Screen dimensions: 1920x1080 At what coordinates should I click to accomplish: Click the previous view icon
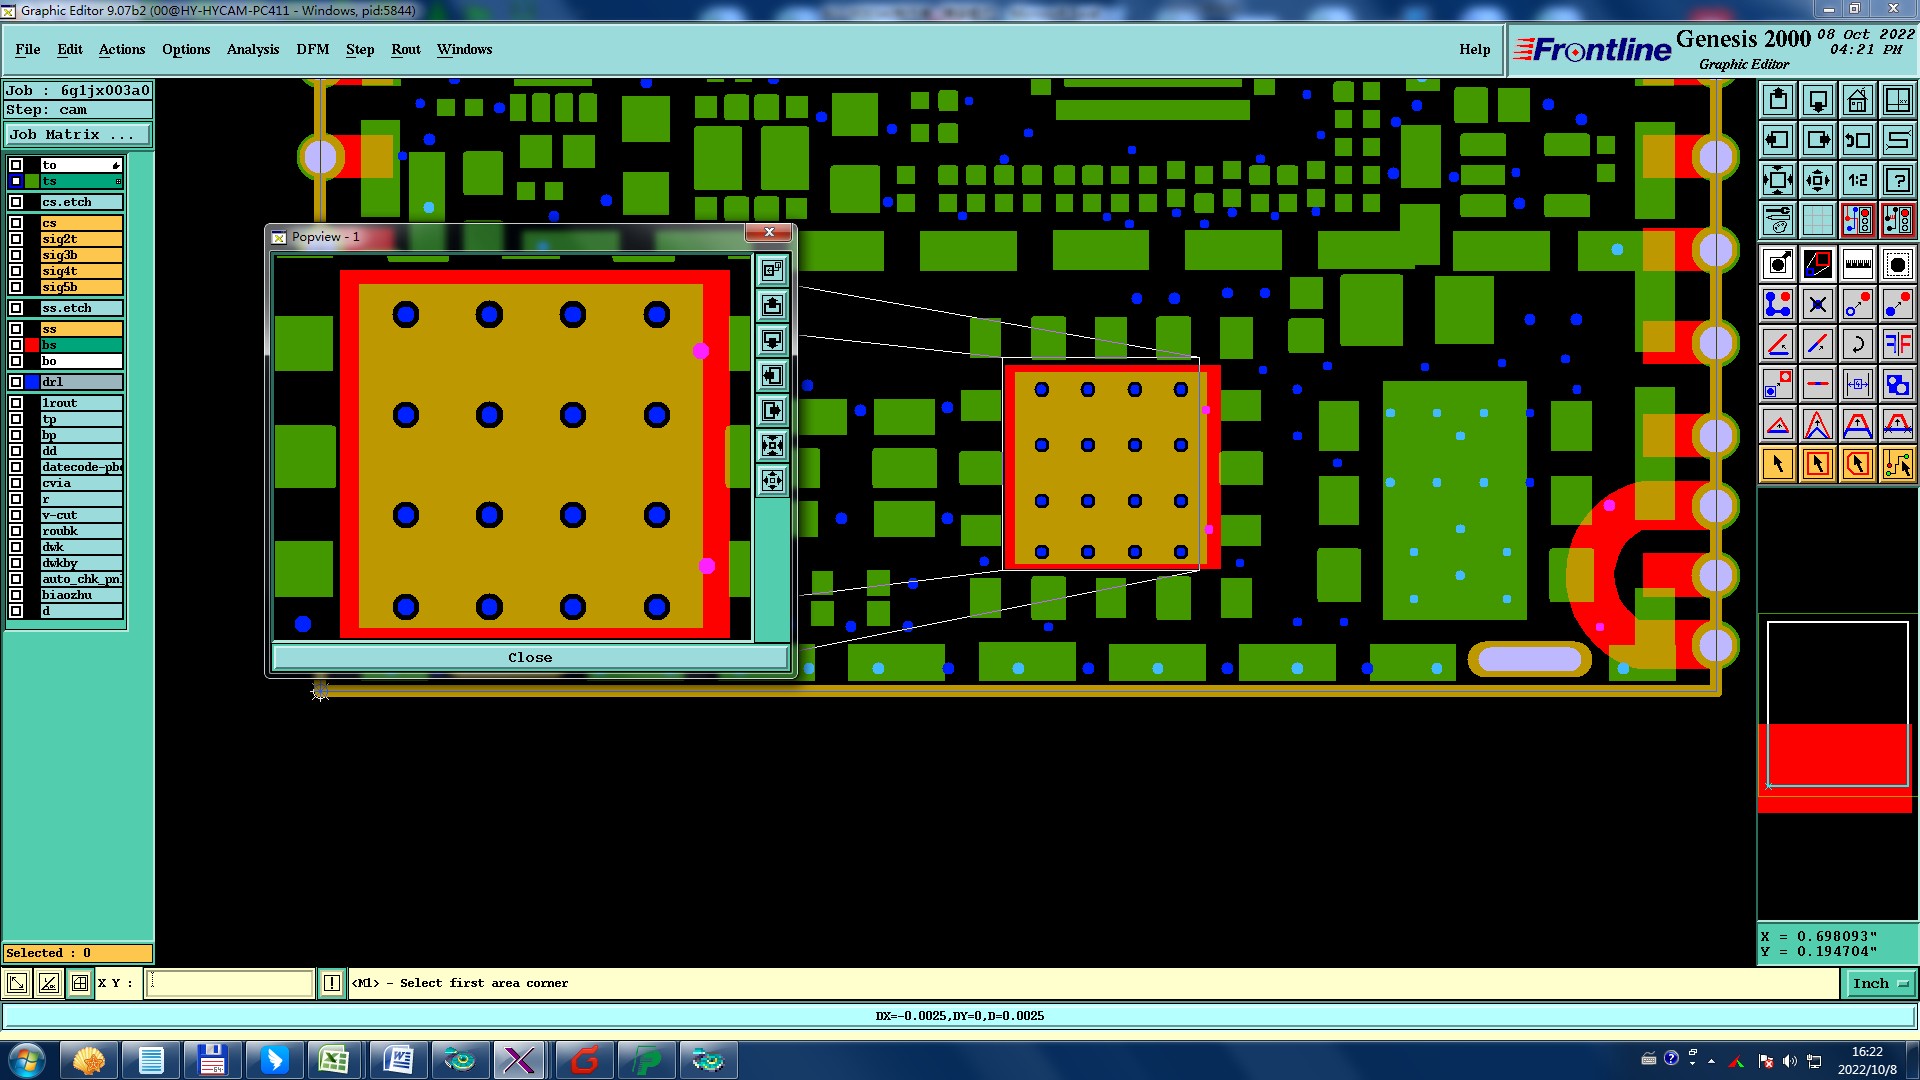click(1858, 140)
